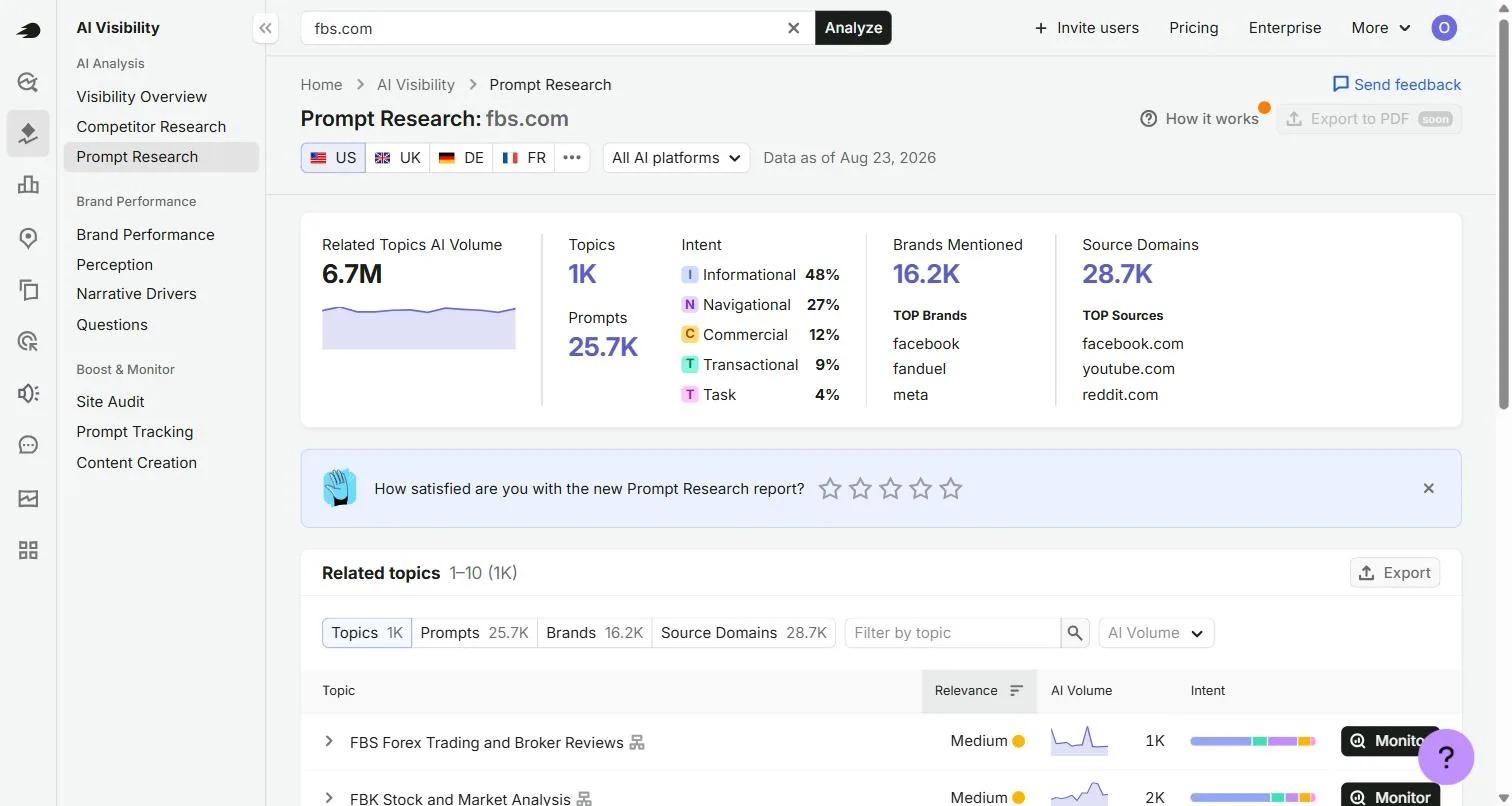1512x806 pixels.
Task: Open Questions in sidebar
Action: point(112,324)
